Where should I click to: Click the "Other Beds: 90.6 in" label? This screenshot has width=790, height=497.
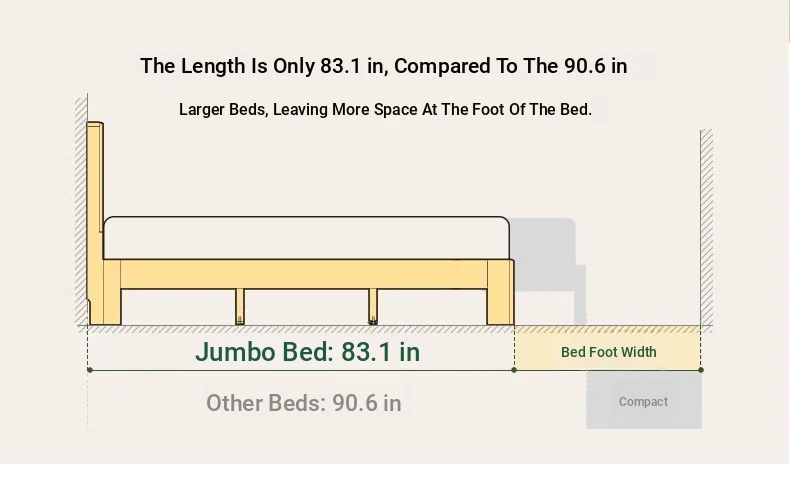(x=303, y=403)
